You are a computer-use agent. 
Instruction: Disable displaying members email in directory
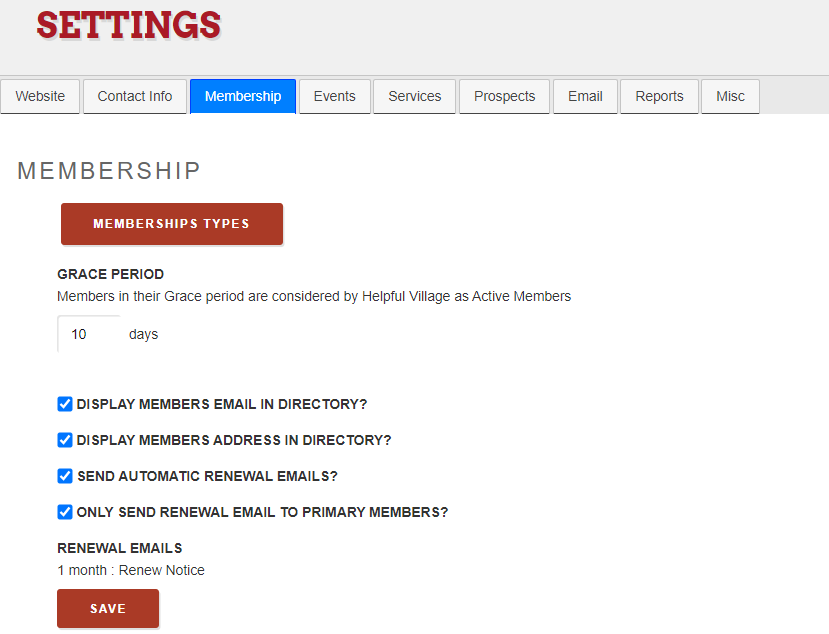click(64, 404)
